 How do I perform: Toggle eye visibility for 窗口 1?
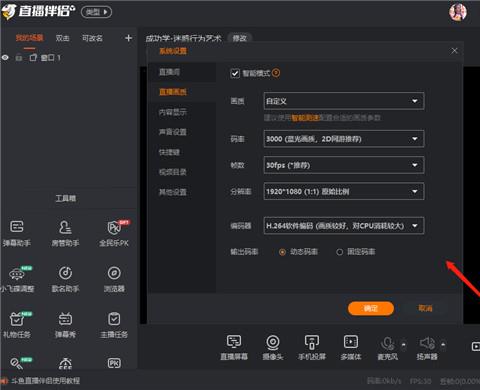click(x=5, y=58)
